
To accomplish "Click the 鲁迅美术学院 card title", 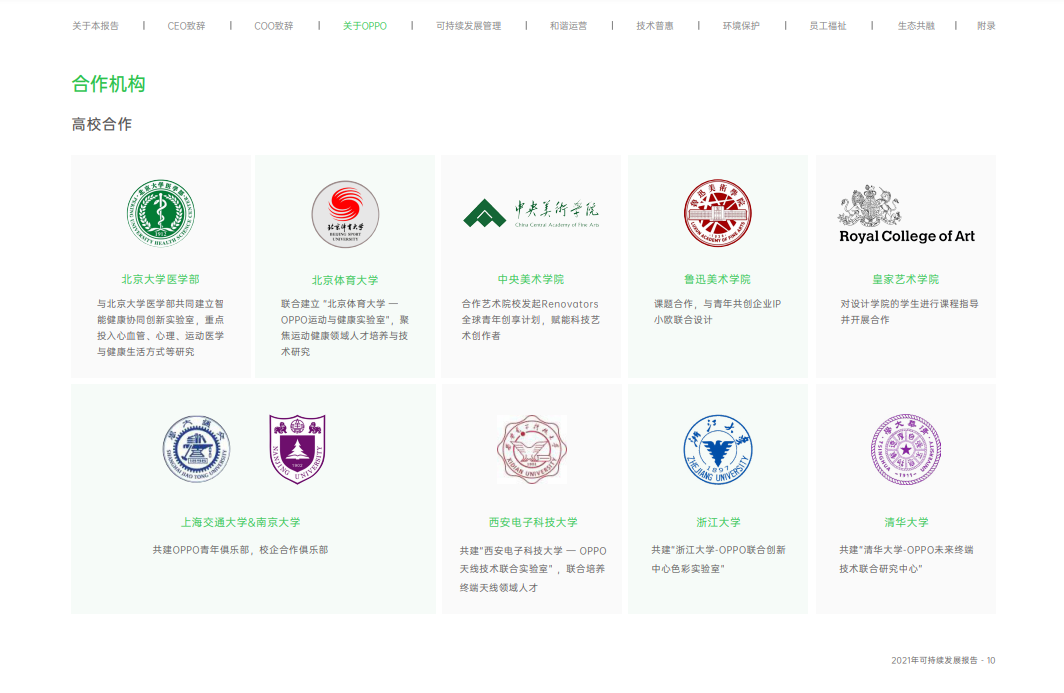I will [x=717, y=279].
